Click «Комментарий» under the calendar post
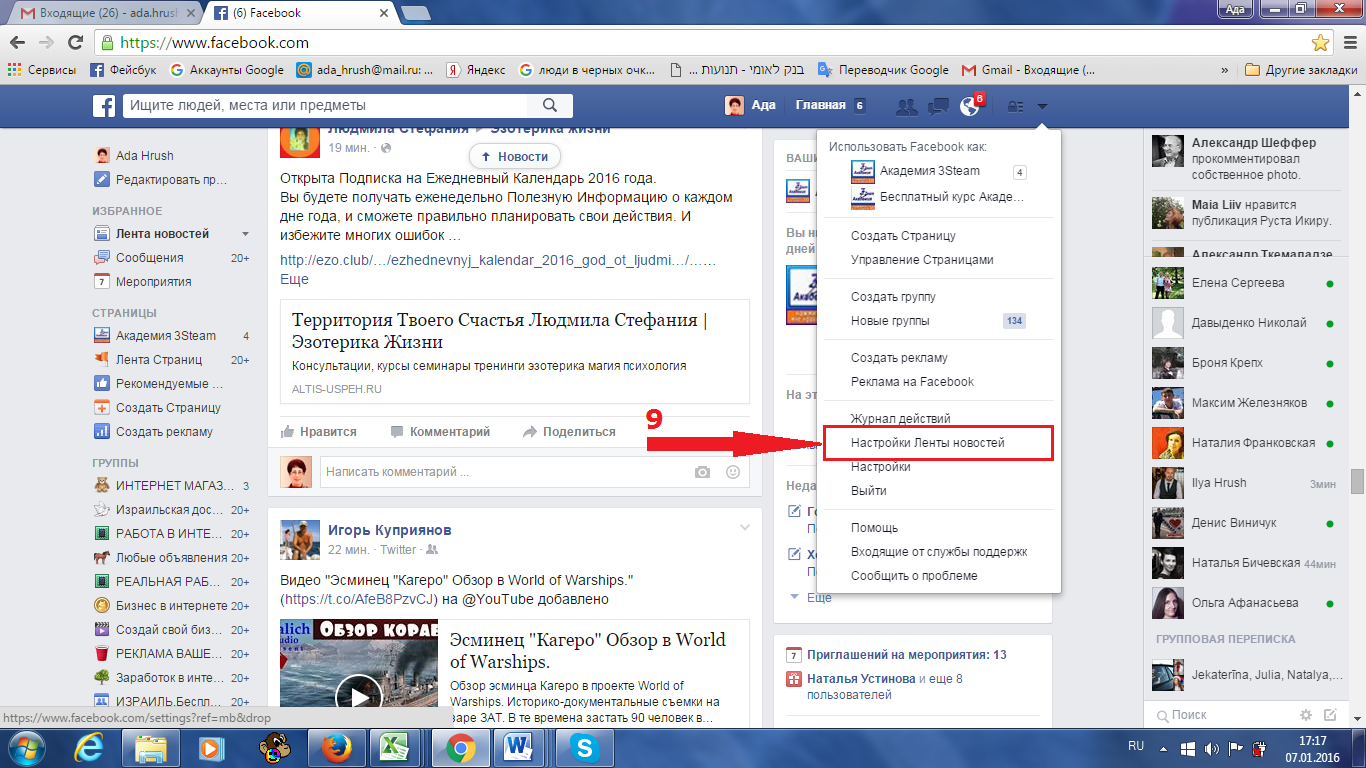 click(440, 432)
